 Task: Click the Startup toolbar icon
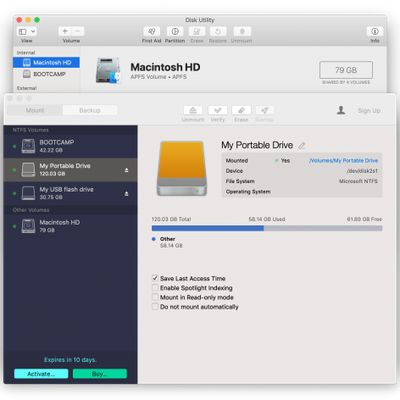pyautogui.click(x=265, y=110)
